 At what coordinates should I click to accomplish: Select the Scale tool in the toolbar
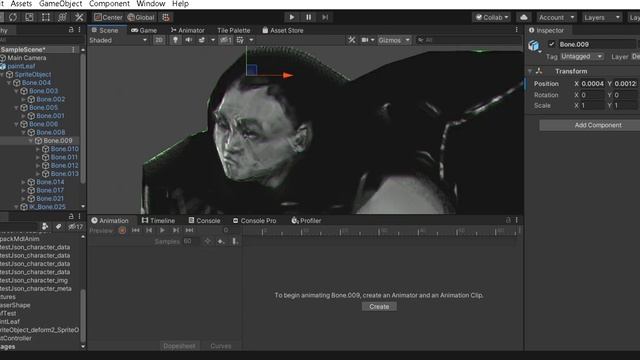tap(29, 17)
